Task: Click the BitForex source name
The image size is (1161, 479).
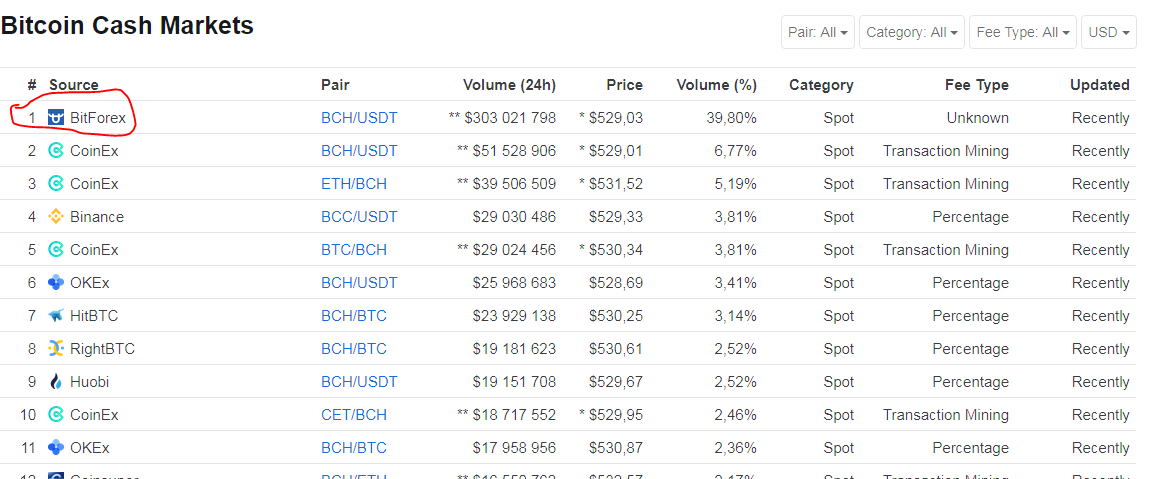Action: (98, 118)
